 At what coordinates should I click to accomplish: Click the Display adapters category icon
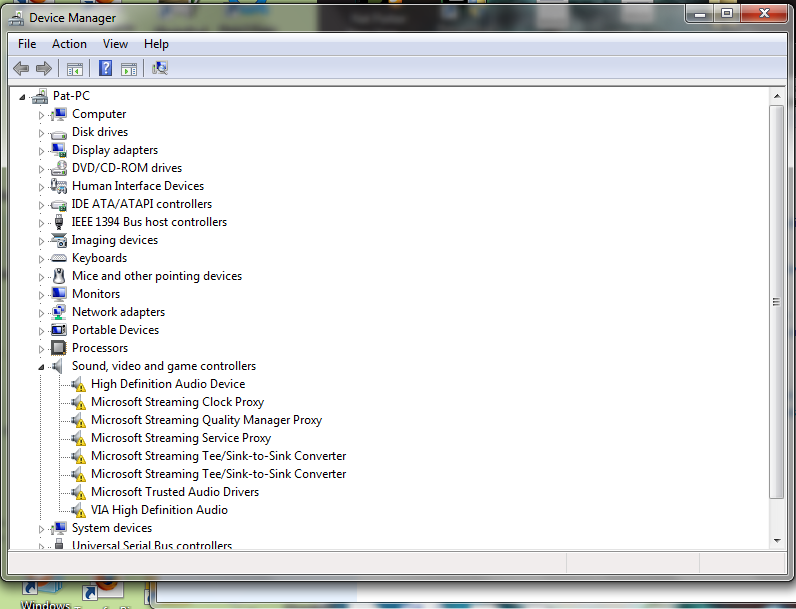(59, 150)
